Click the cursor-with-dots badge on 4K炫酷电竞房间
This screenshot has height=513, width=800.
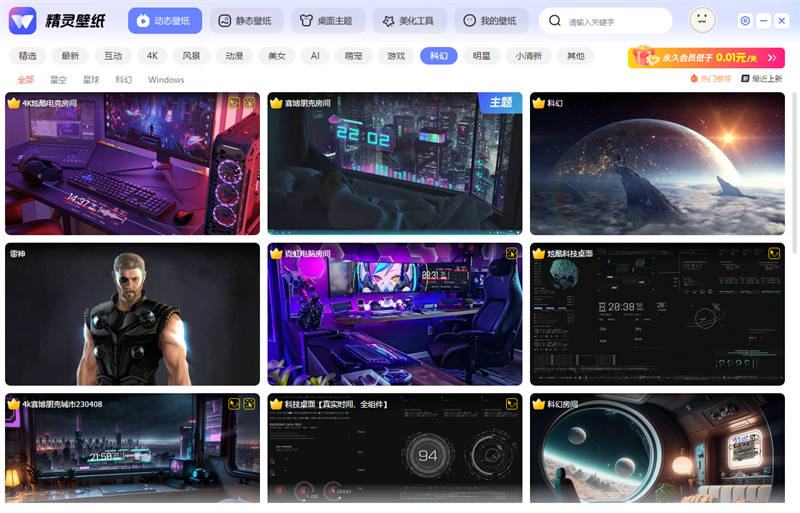pos(249,103)
